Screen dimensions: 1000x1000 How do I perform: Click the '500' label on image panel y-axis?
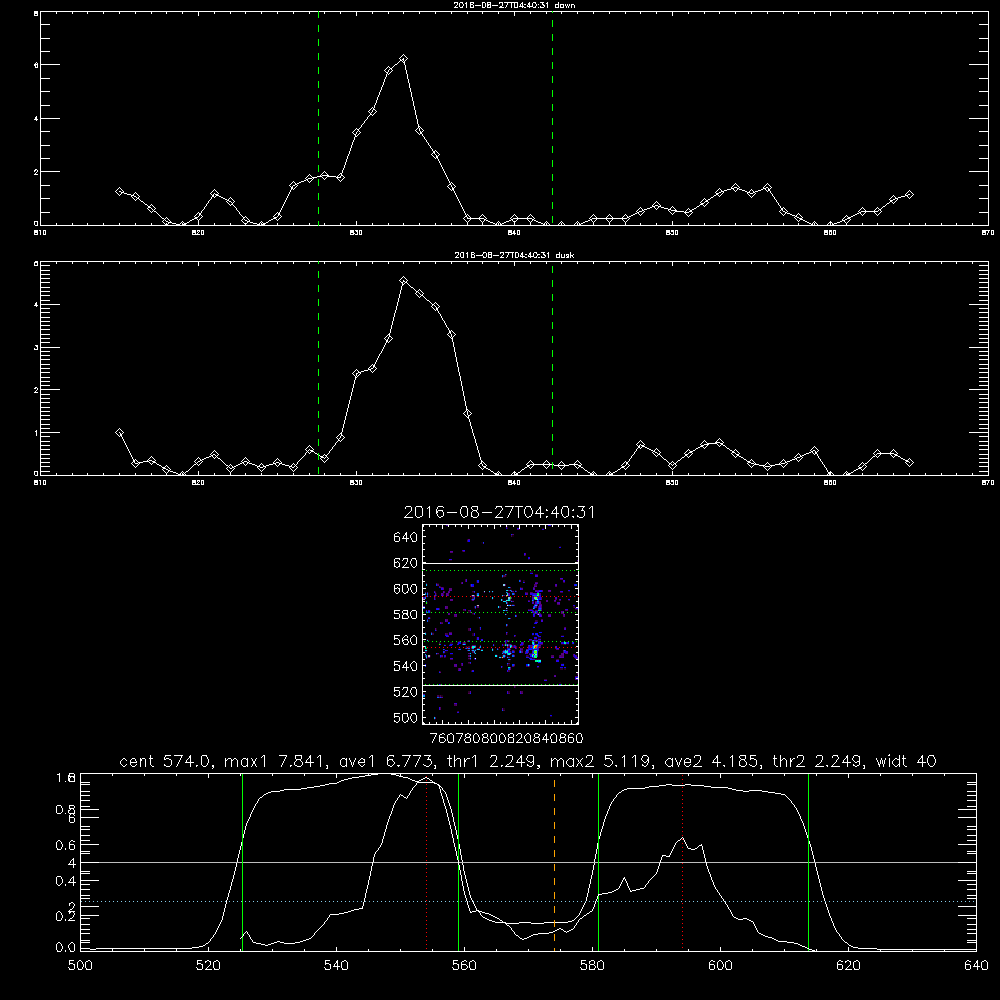pos(406,717)
